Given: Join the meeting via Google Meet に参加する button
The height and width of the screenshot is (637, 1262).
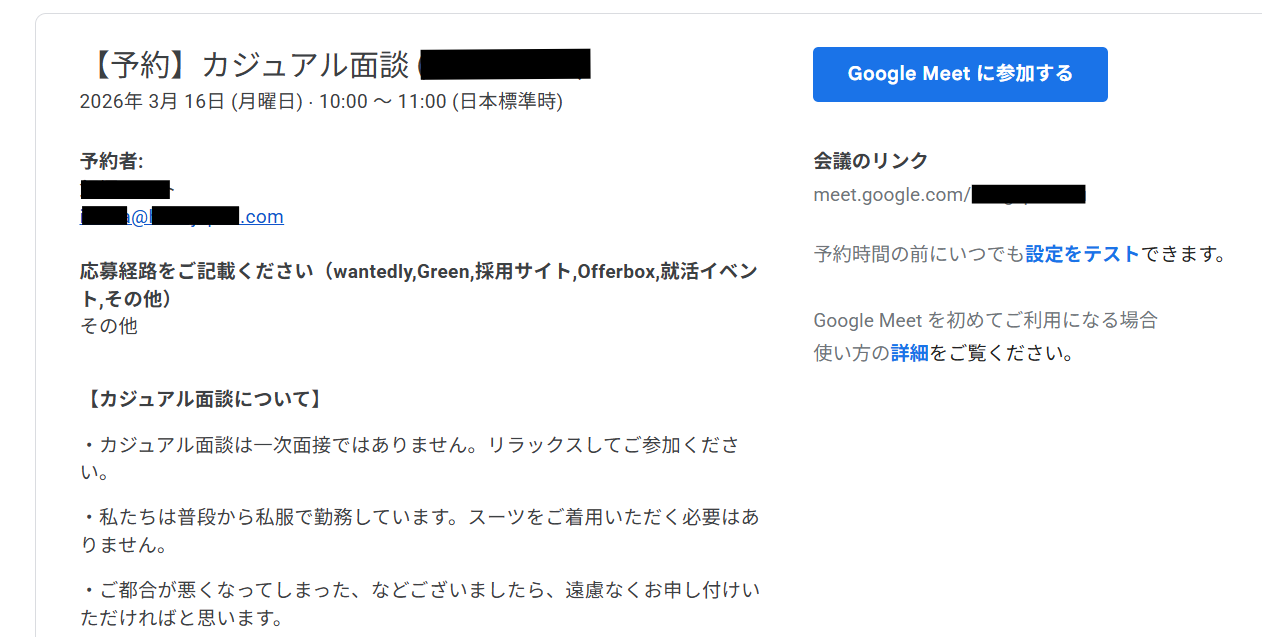Looking at the screenshot, I should point(960,74).
